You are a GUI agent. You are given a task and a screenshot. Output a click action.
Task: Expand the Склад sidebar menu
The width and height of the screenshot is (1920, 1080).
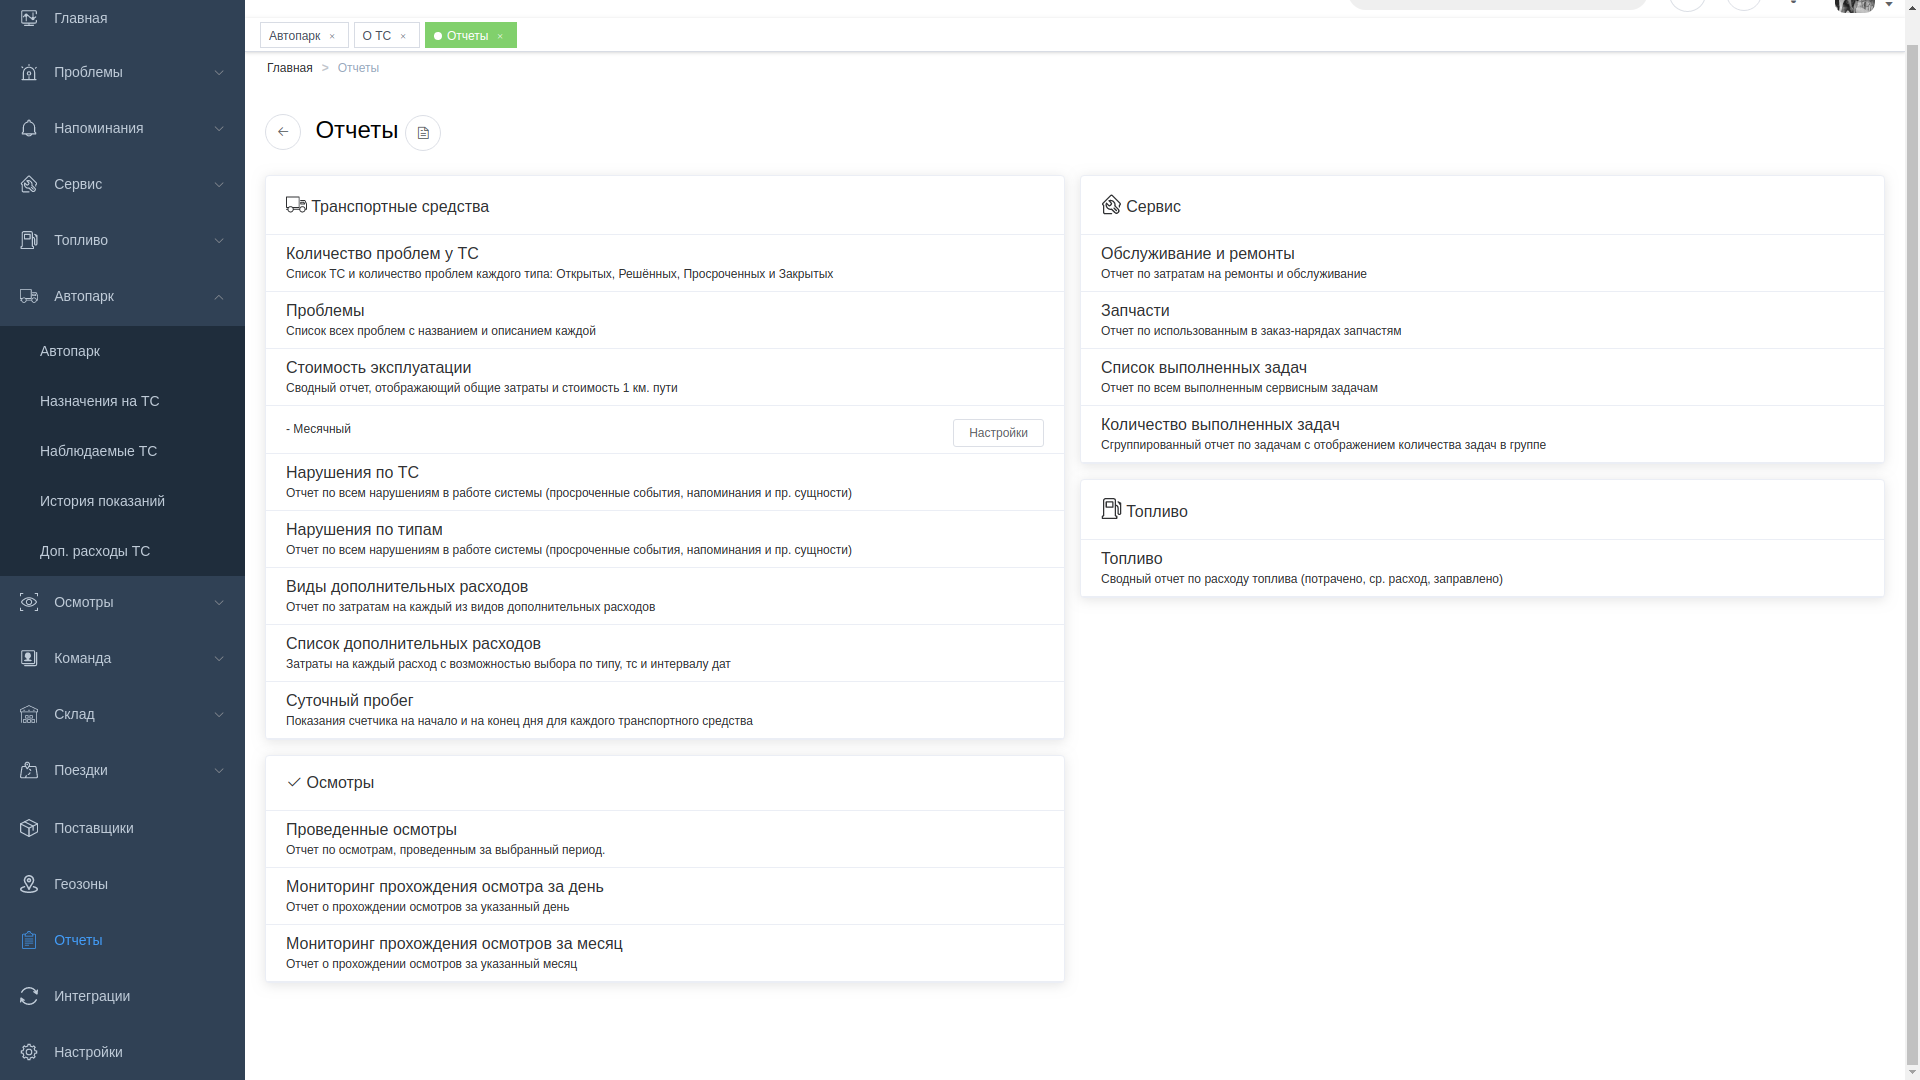pyautogui.click(x=219, y=714)
